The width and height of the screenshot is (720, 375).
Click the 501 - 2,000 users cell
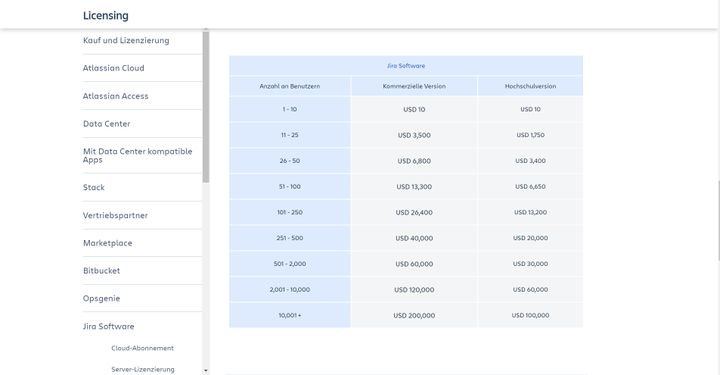pyautogui.click(x=290, y=263)
